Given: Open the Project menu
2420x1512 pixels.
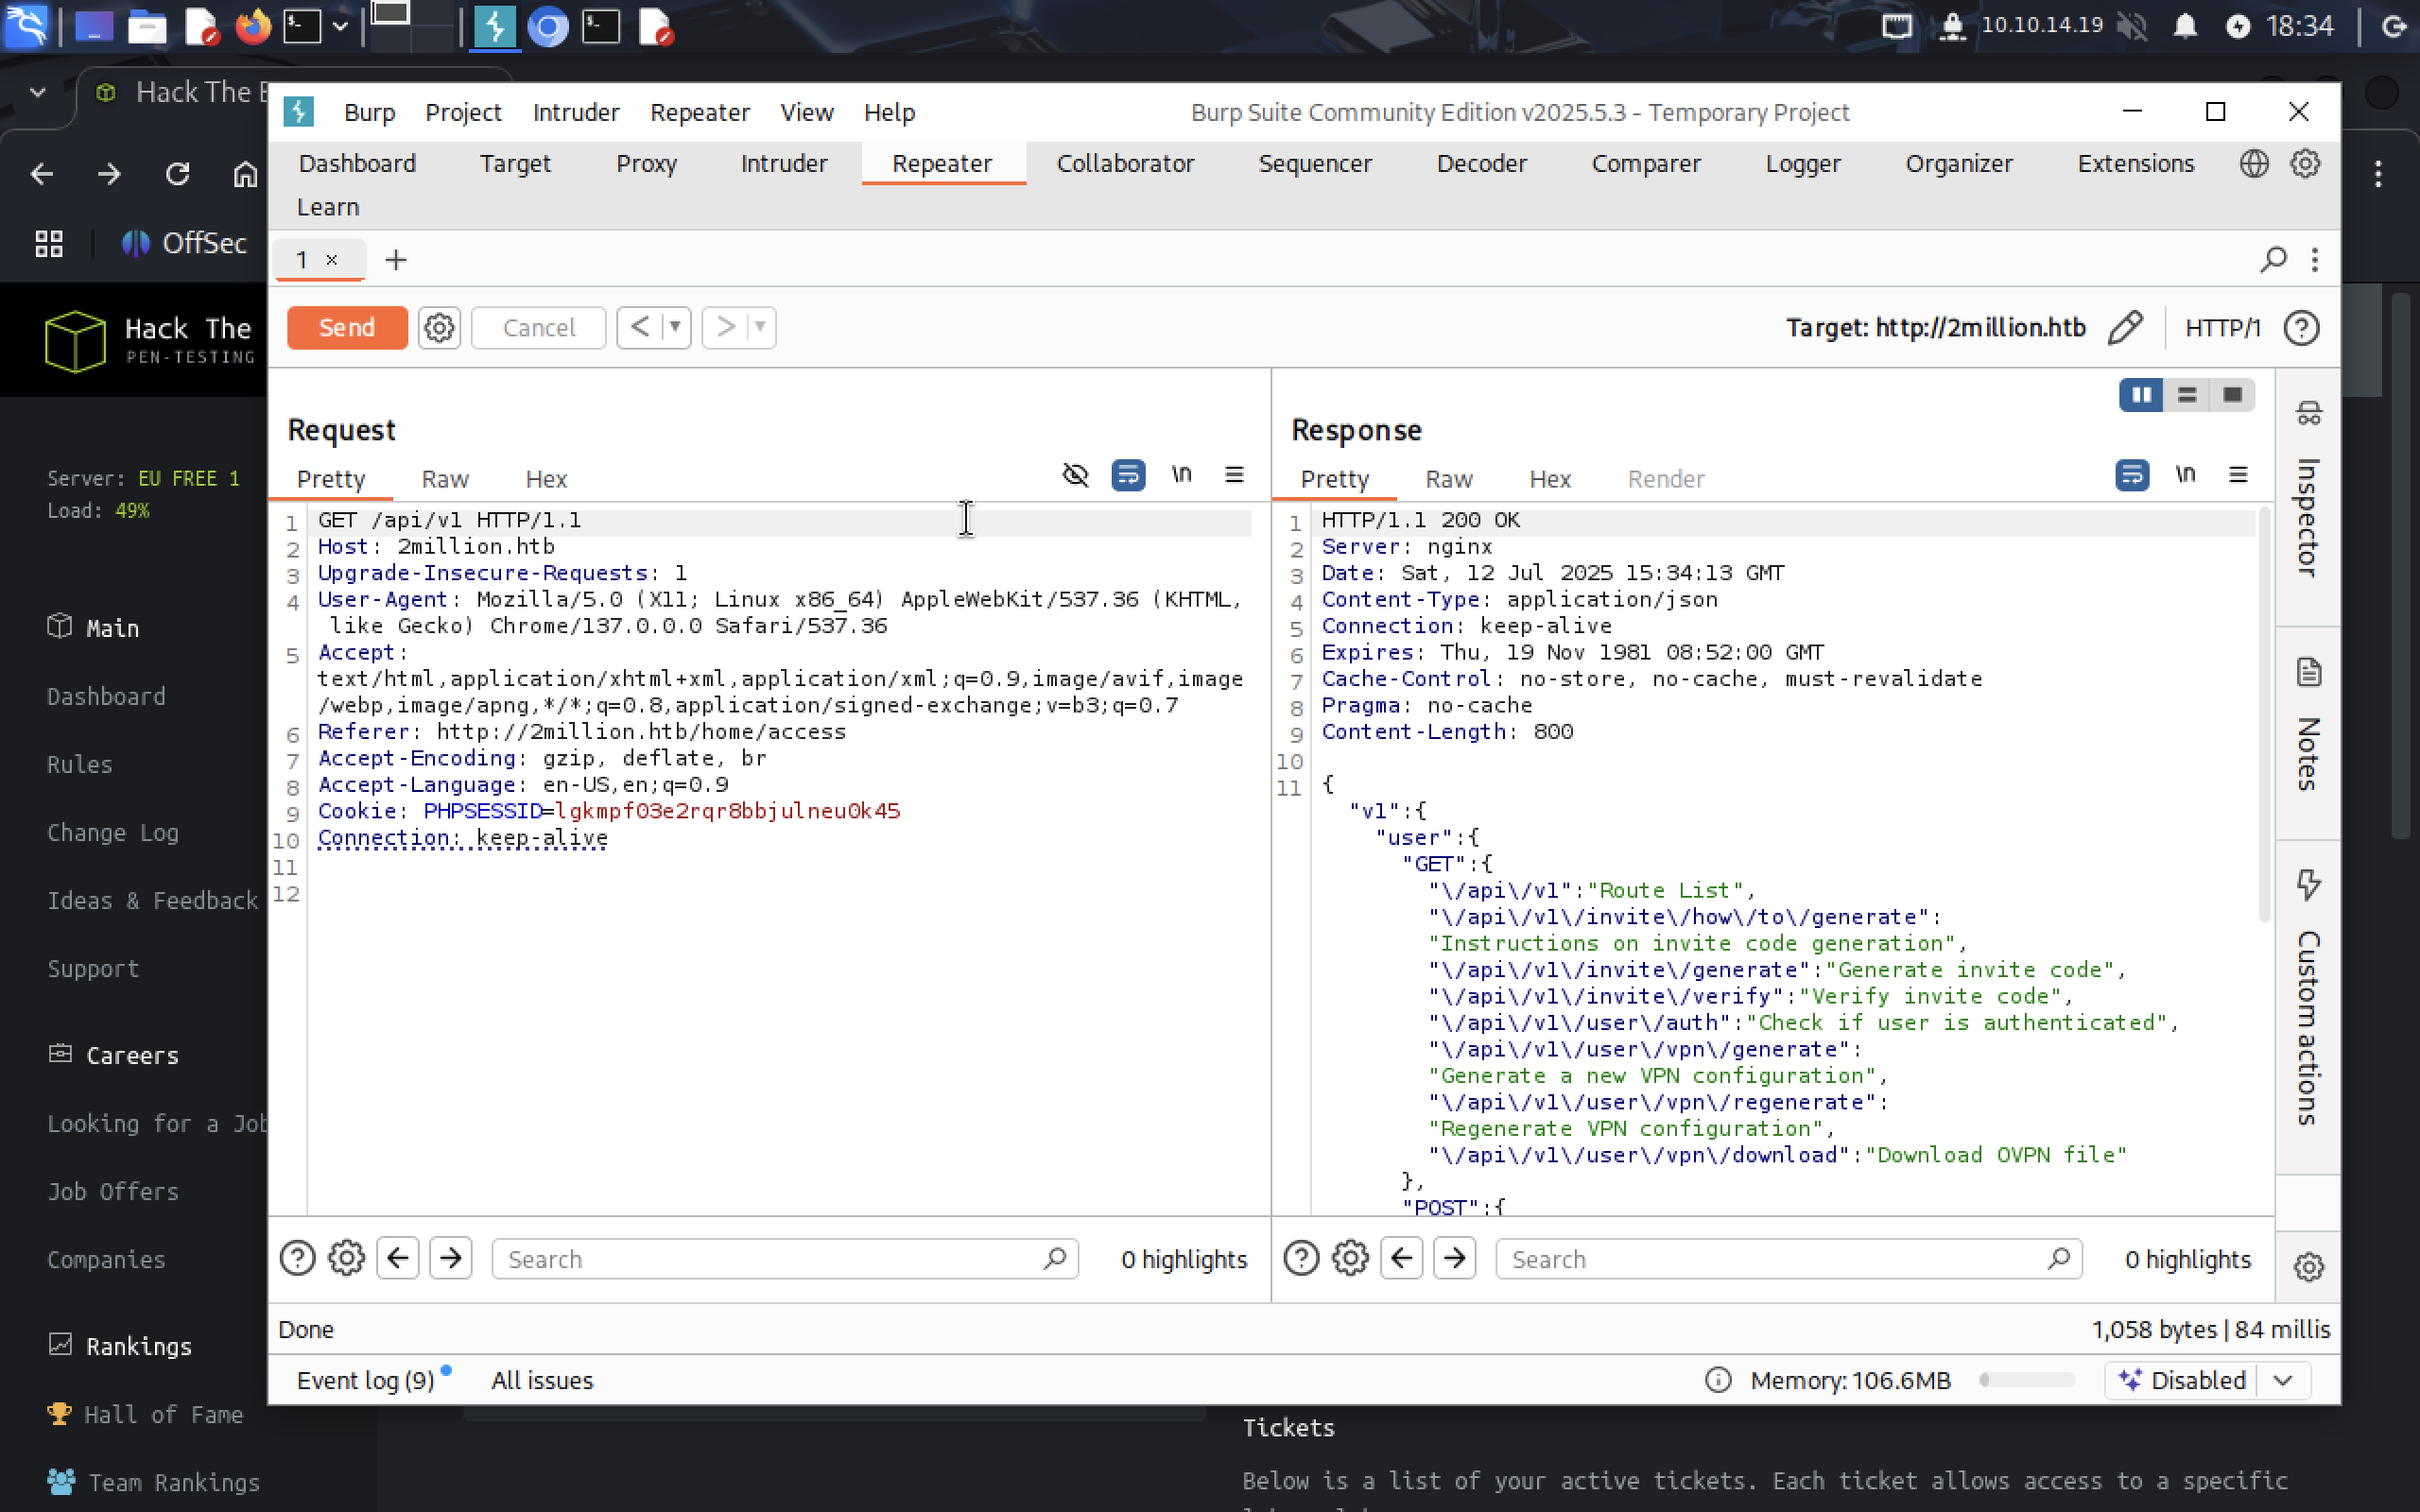Looking at the screenshot, I should point(463,112).
